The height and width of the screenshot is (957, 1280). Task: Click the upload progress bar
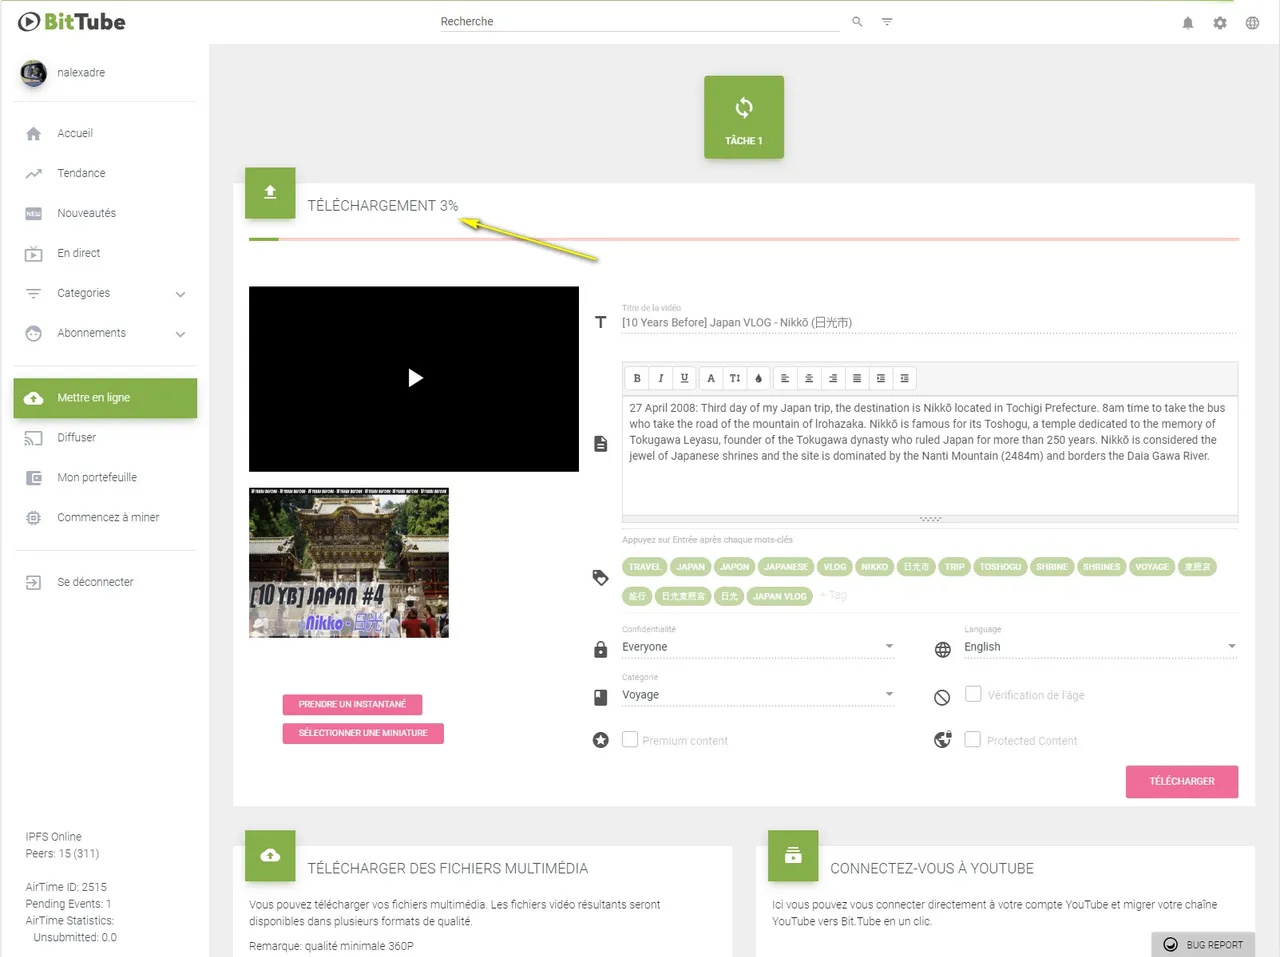coord(744,239)
